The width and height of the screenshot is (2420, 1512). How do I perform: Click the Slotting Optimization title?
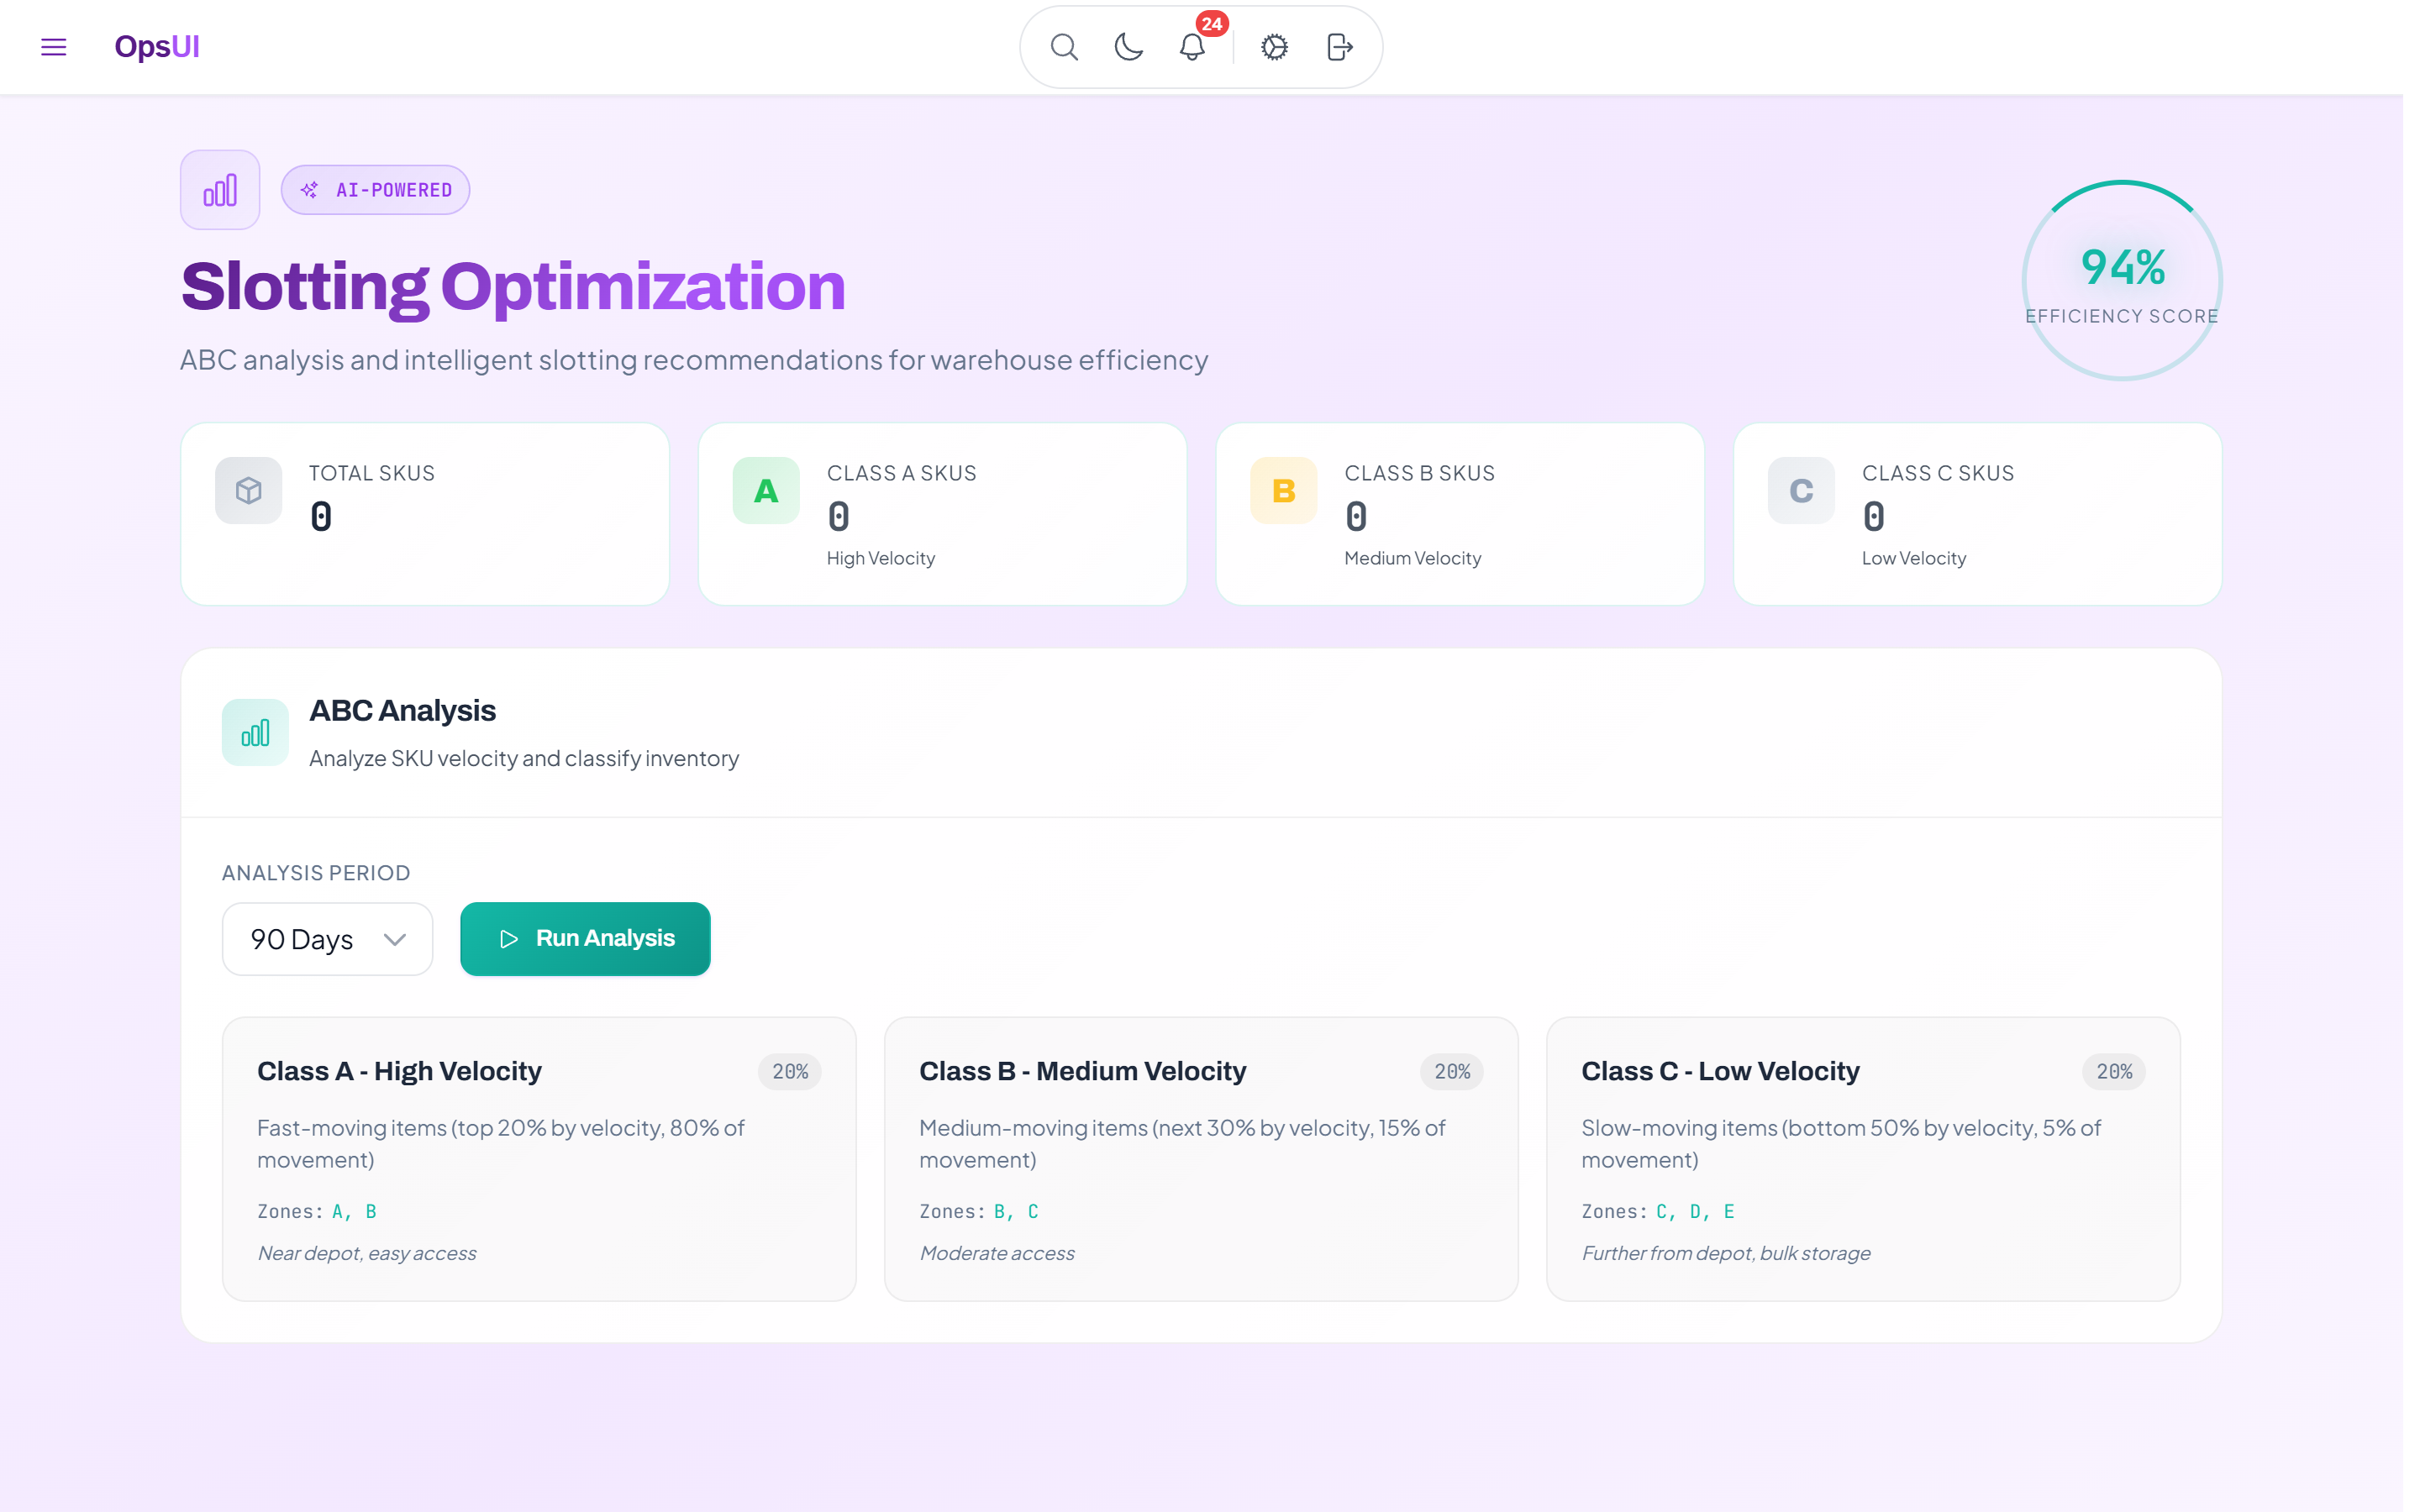(x=513, y=287)
